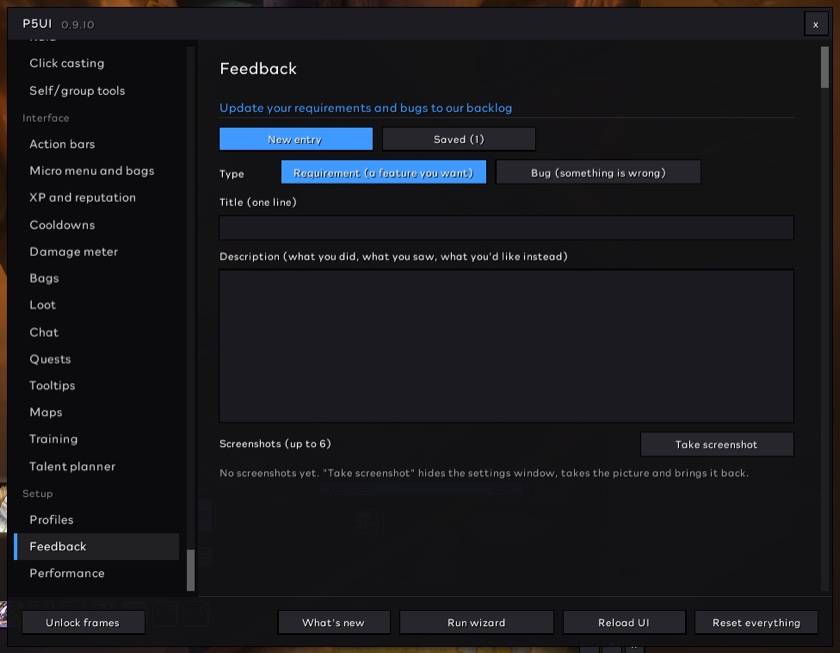Choose Requirement feedback type
840x653 pixels.
[x=384, y=172]
